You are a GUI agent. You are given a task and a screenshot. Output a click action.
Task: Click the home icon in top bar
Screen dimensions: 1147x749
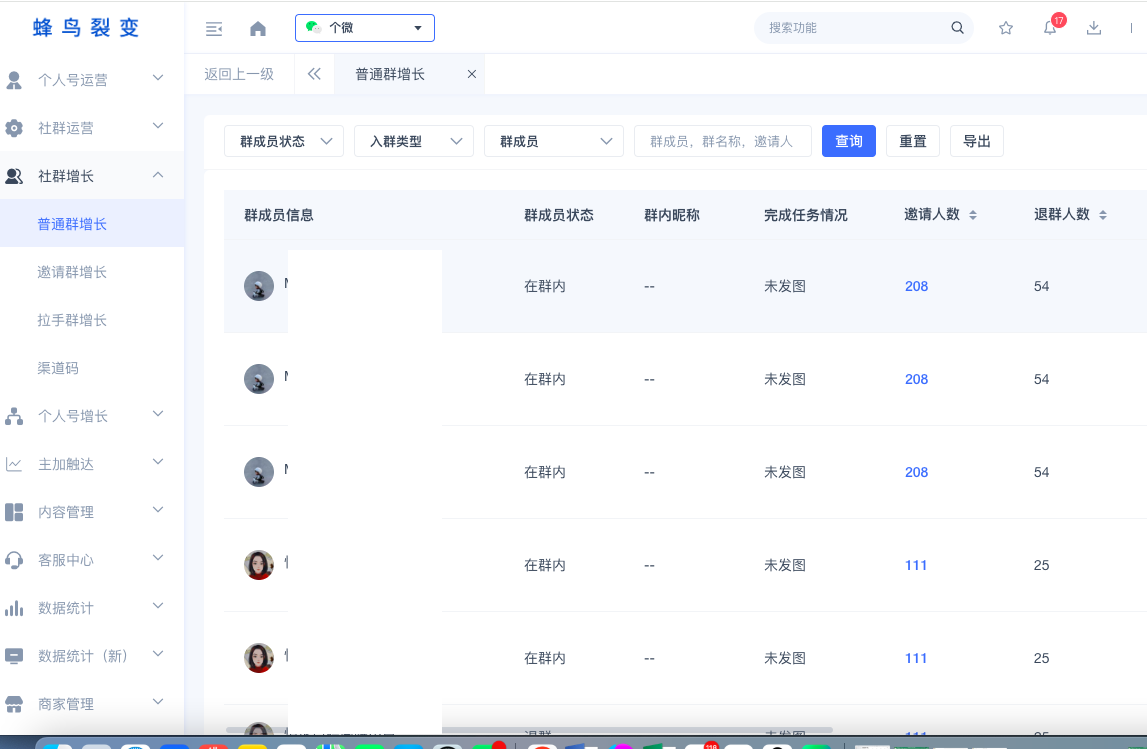click(258, 29)
